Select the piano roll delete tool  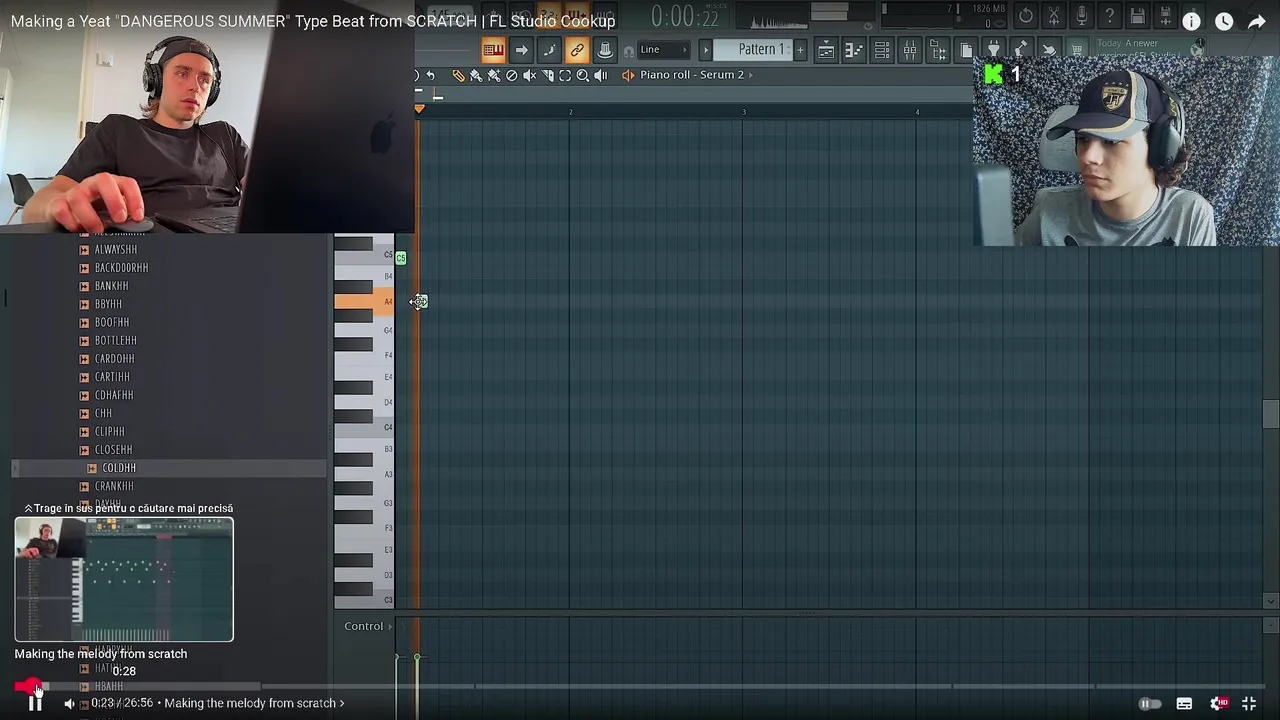click(x=512, y=75)
